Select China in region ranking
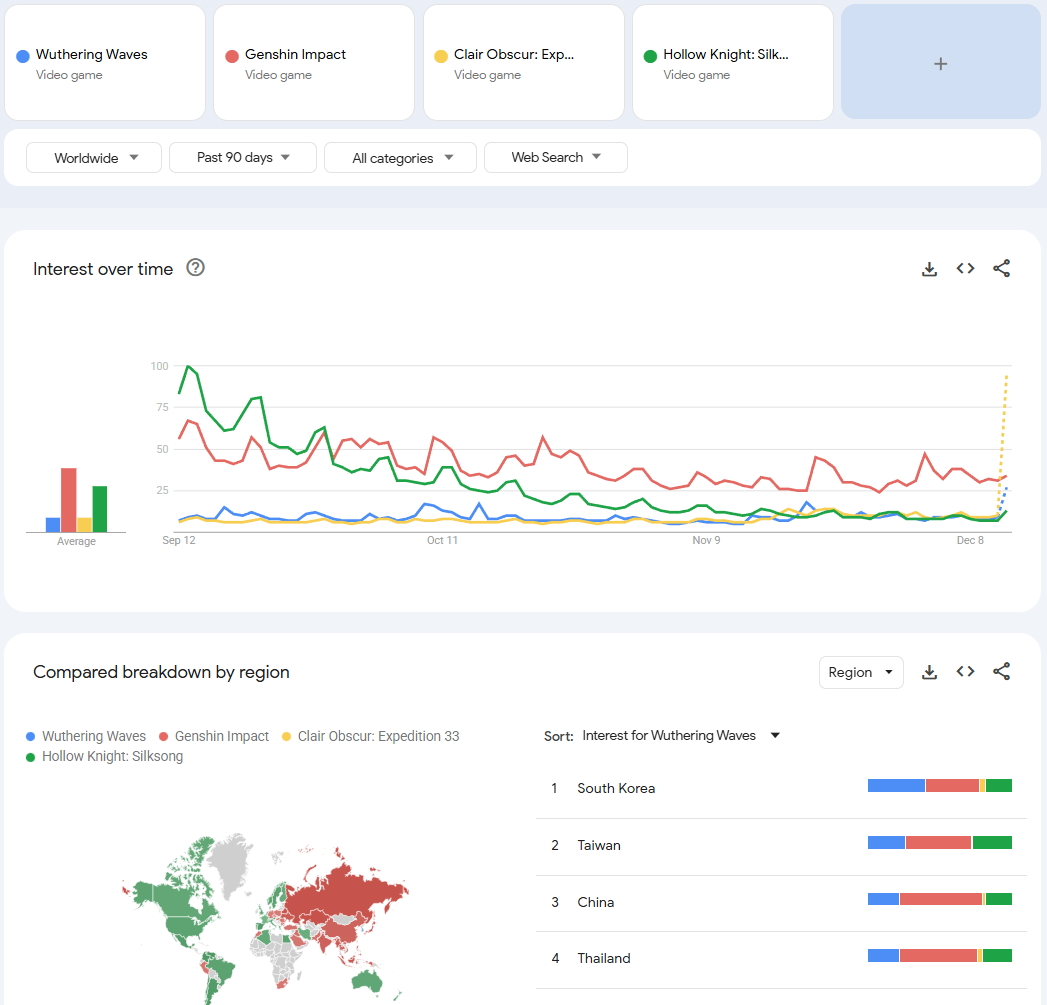This screenshot has width=1047, height=1005. (x=596, y=902)
